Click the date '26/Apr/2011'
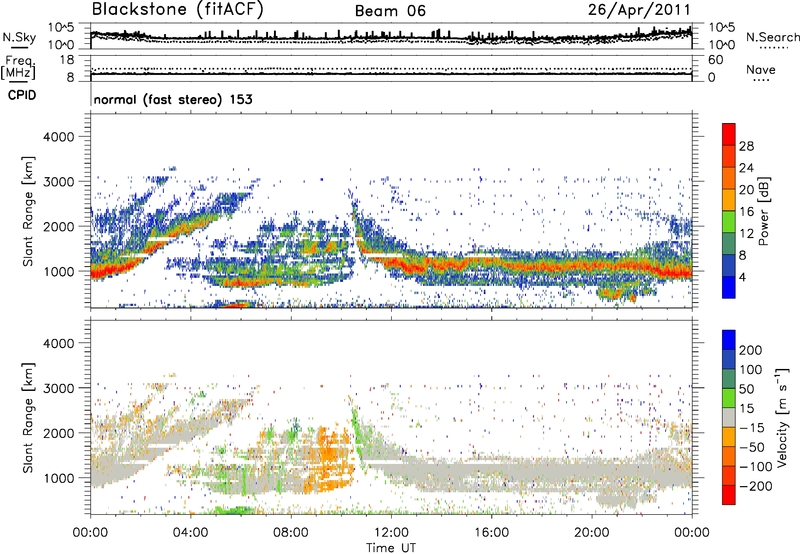800x554 pixels. point(639,10)
